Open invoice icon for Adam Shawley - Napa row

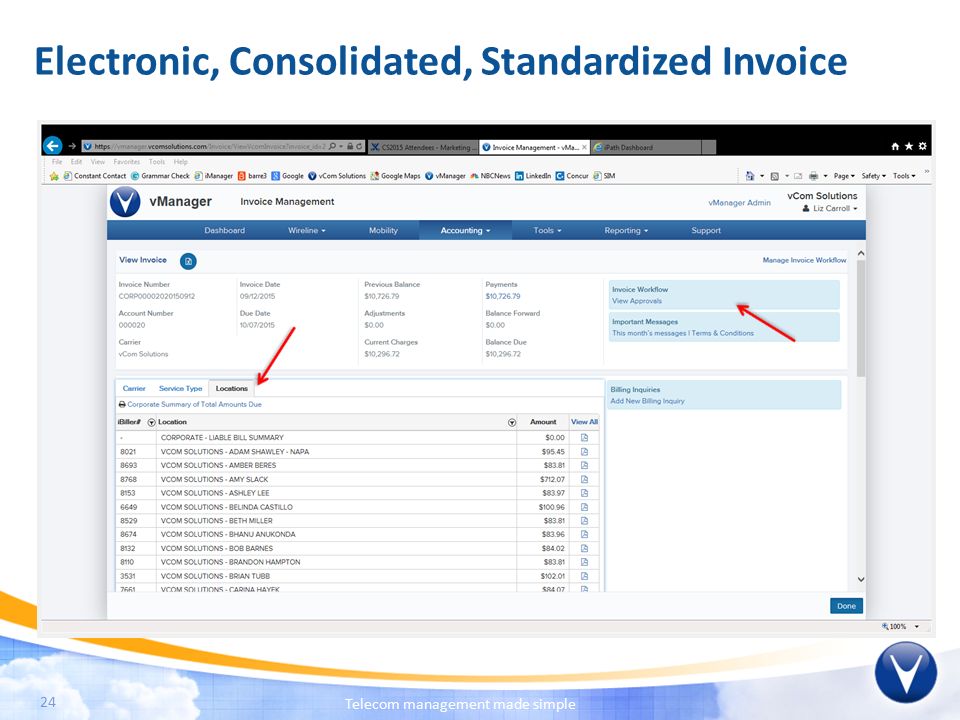click(x=584, y=452)
